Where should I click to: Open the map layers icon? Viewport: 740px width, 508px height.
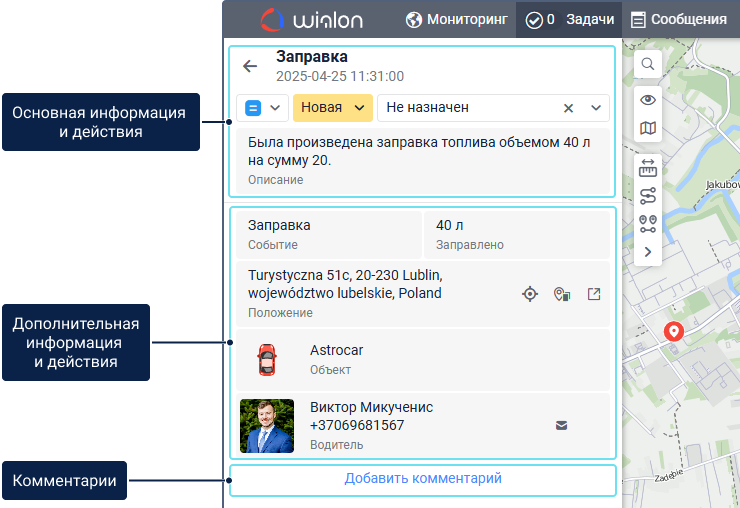pyautogui.click(x=648, y=128)
